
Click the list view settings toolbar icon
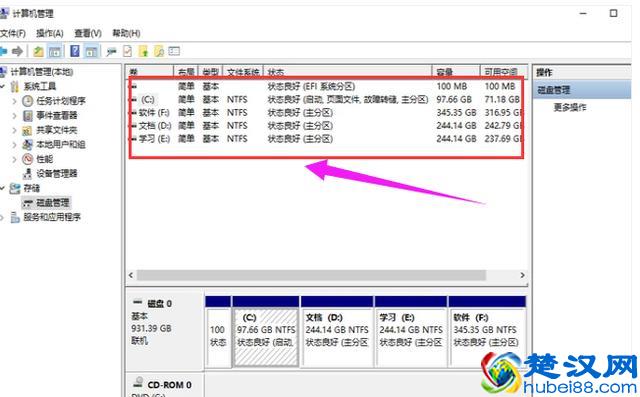(174, 51)
